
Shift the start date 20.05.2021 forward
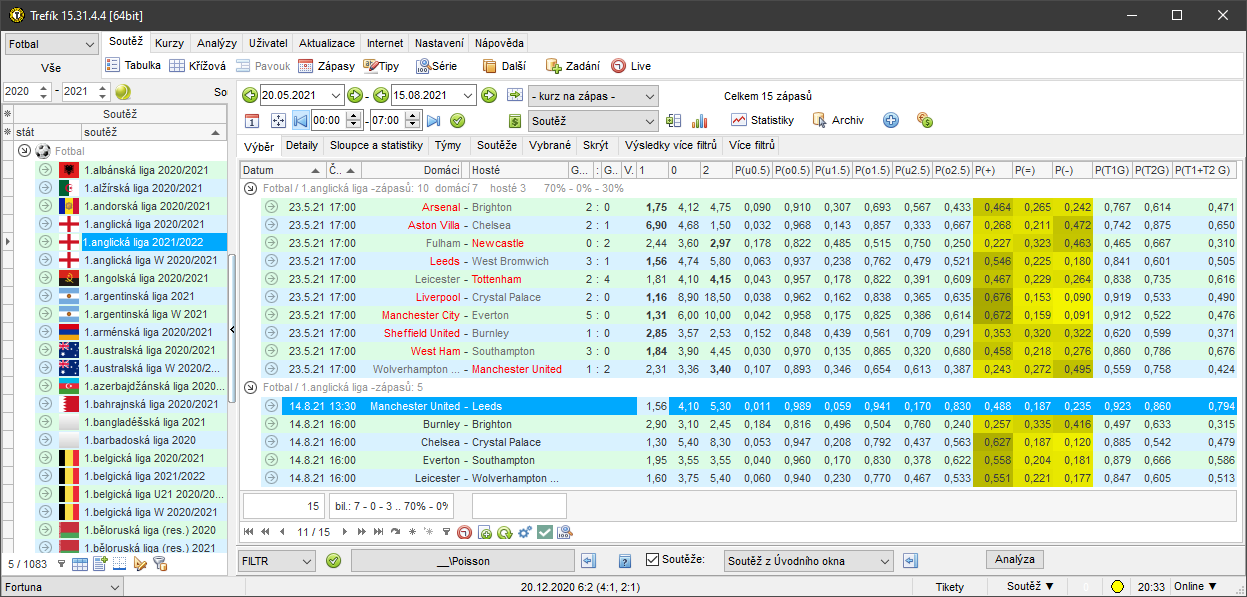tap(355, 95)
